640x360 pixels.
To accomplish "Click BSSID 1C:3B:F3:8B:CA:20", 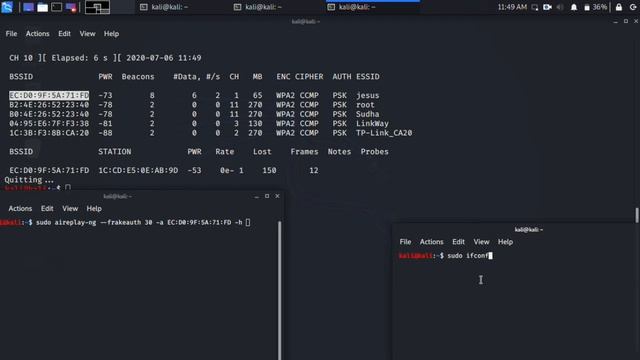I will (x=49, y=133).
